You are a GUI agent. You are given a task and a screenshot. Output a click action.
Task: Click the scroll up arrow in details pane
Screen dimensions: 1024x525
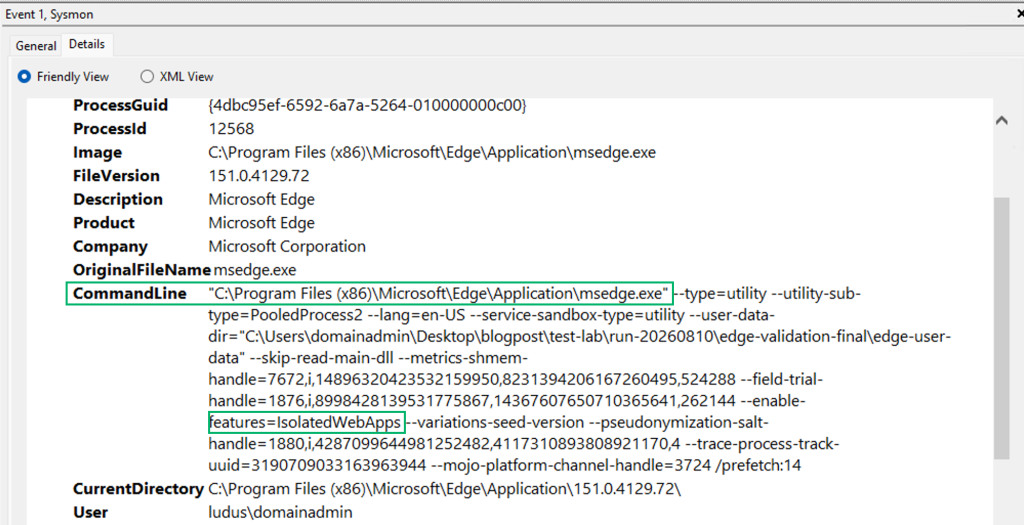tap(1001, 121)
